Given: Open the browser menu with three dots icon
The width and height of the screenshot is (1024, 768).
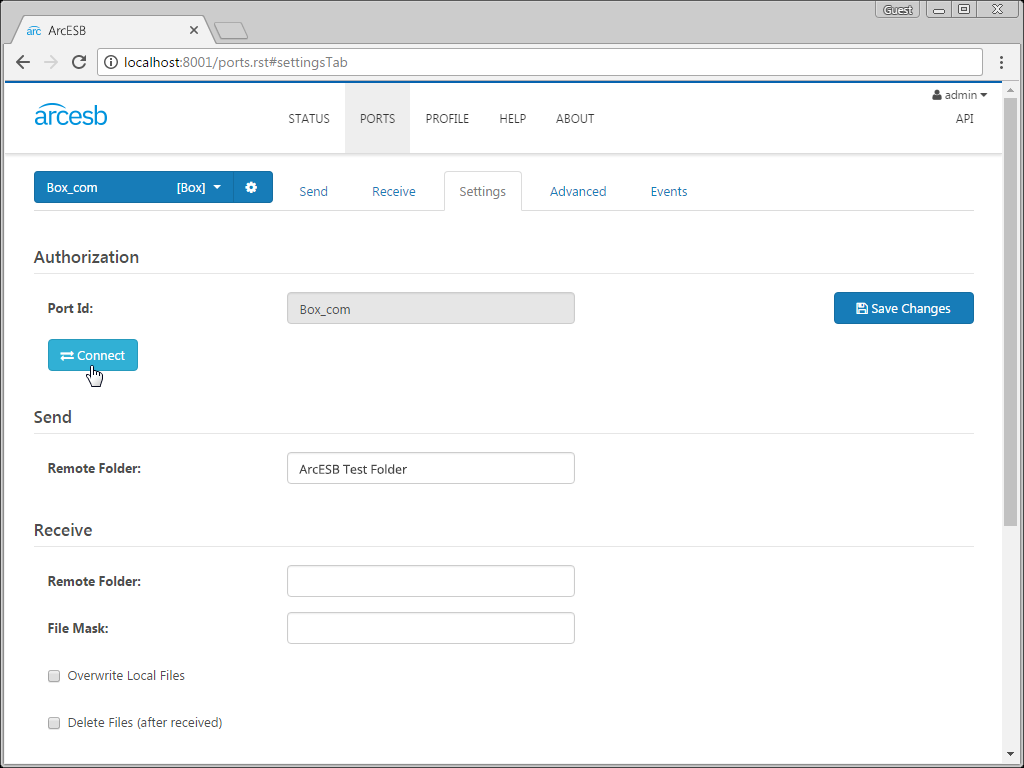Looking at the screenshot, I should coord(1002,61).
